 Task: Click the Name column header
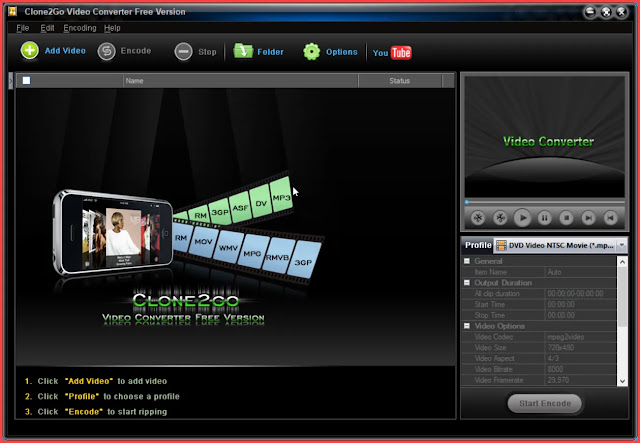point(241,80)
